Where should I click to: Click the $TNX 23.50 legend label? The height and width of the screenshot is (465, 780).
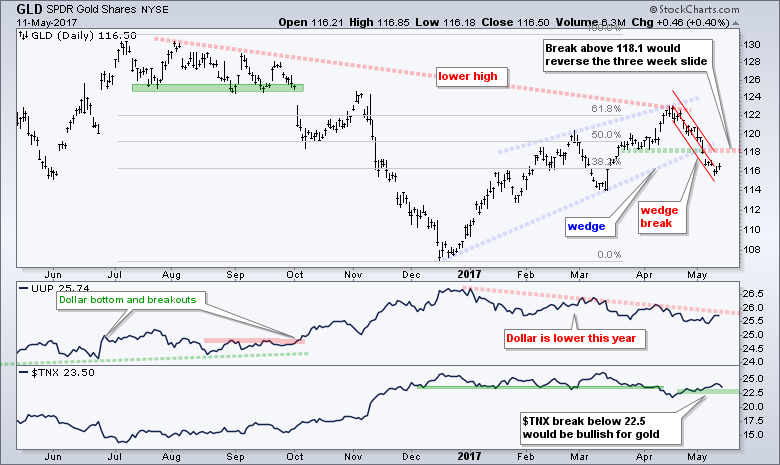tap(62, 373)
